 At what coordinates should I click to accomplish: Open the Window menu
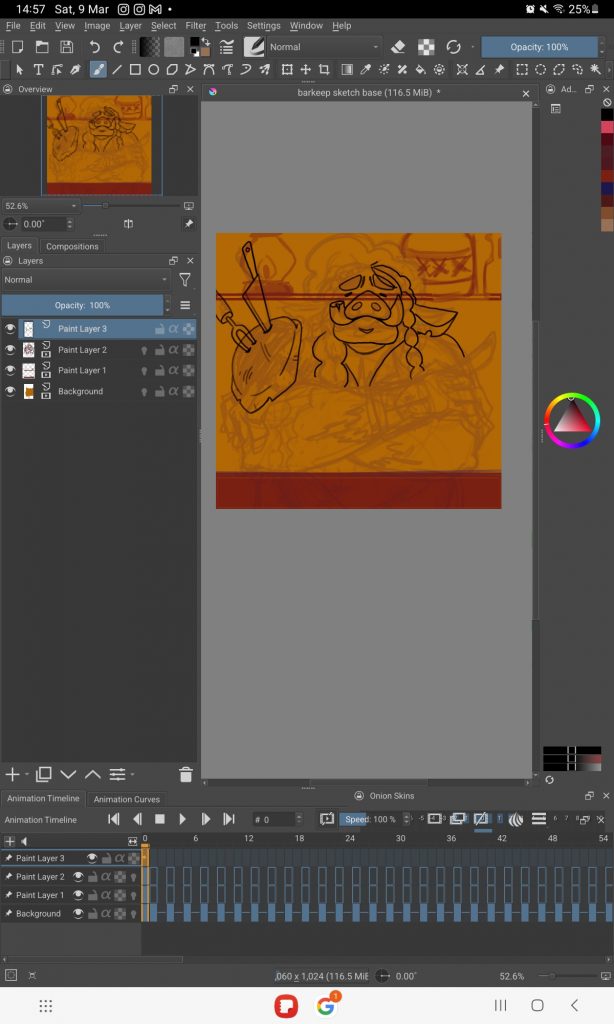point(306,25)
